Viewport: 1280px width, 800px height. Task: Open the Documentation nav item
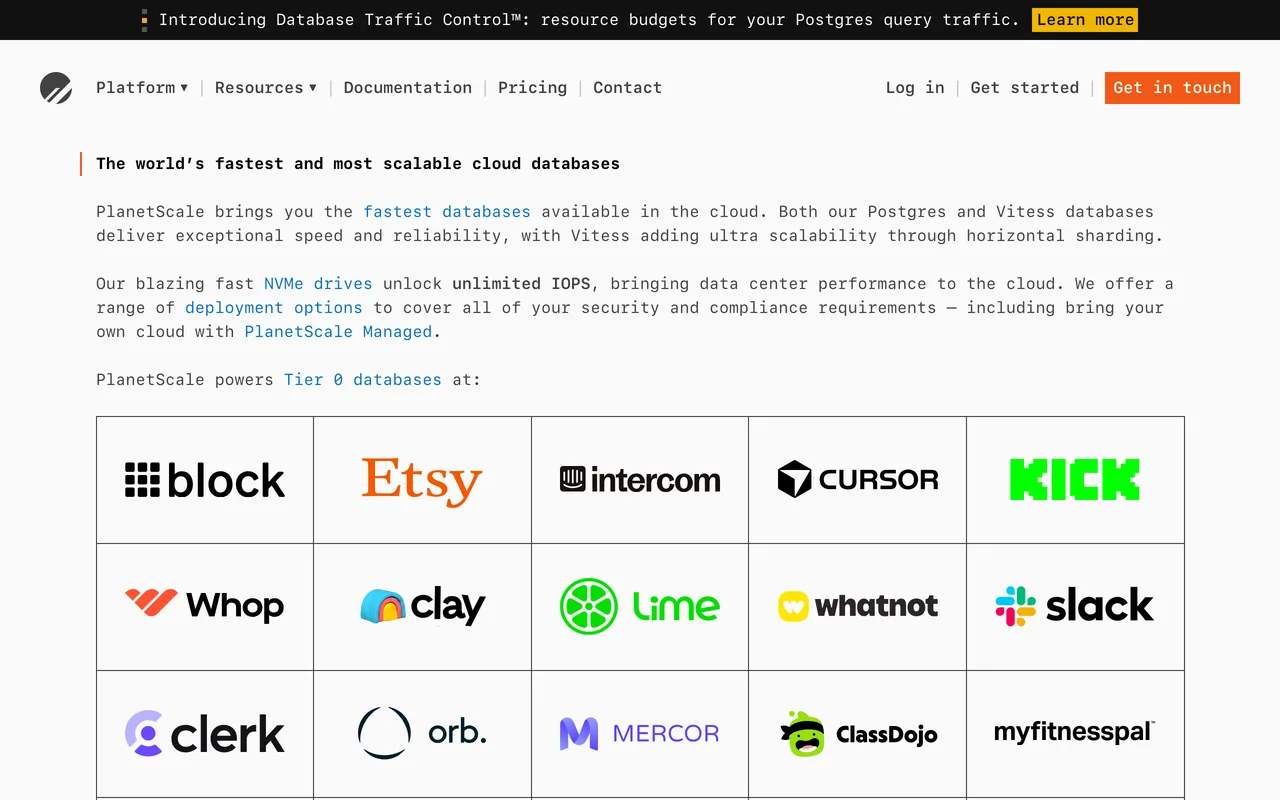[408, 88]
